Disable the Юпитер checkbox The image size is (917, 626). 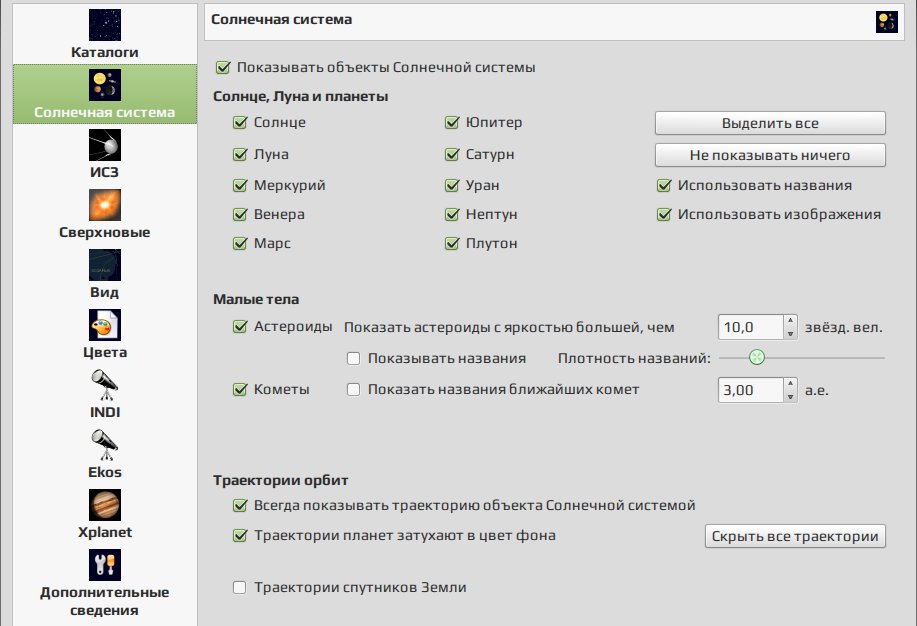point(452,123)
